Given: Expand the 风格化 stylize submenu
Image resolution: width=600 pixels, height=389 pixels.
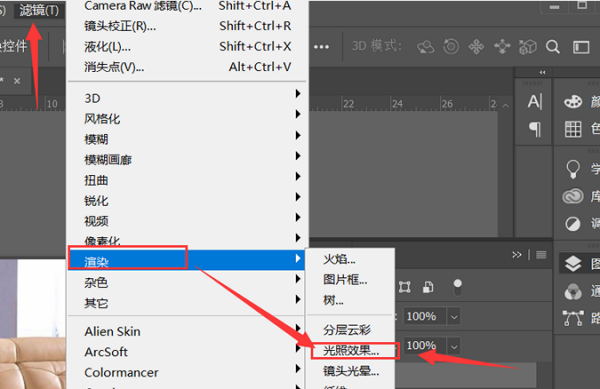Looking at the screenshot, I should (188, 119).
